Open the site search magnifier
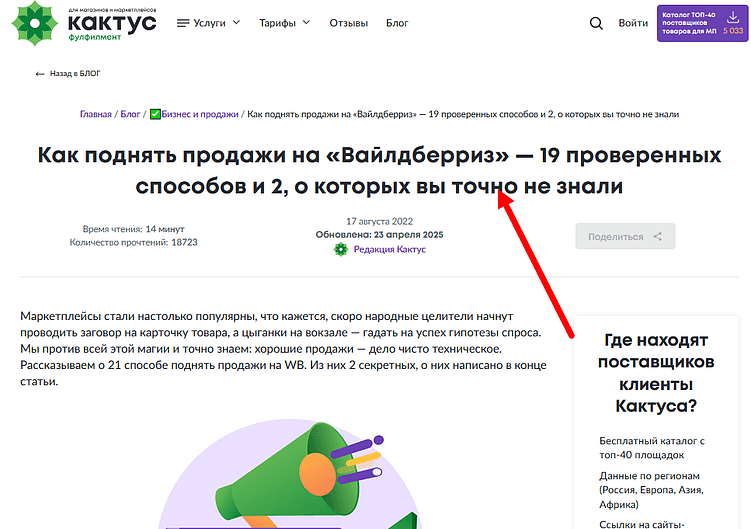The image size is (751, 529). coord(596,23)
